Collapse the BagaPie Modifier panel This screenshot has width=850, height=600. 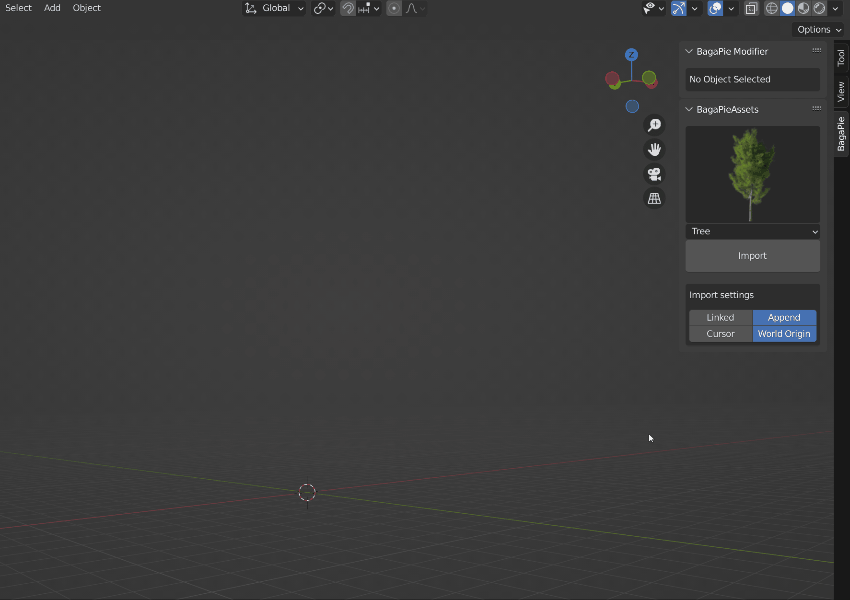pos(689,51)
